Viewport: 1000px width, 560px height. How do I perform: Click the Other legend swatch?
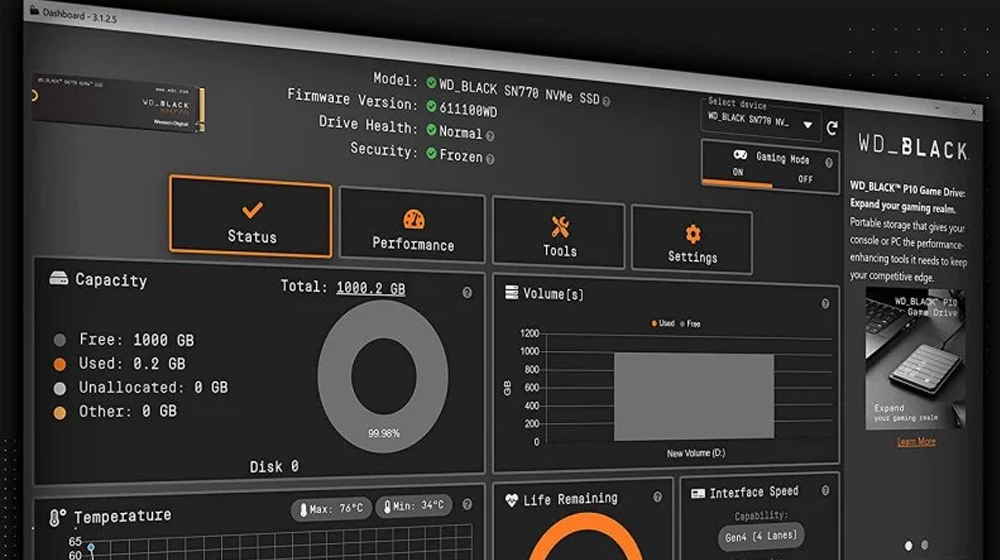[x=60, y=413]
